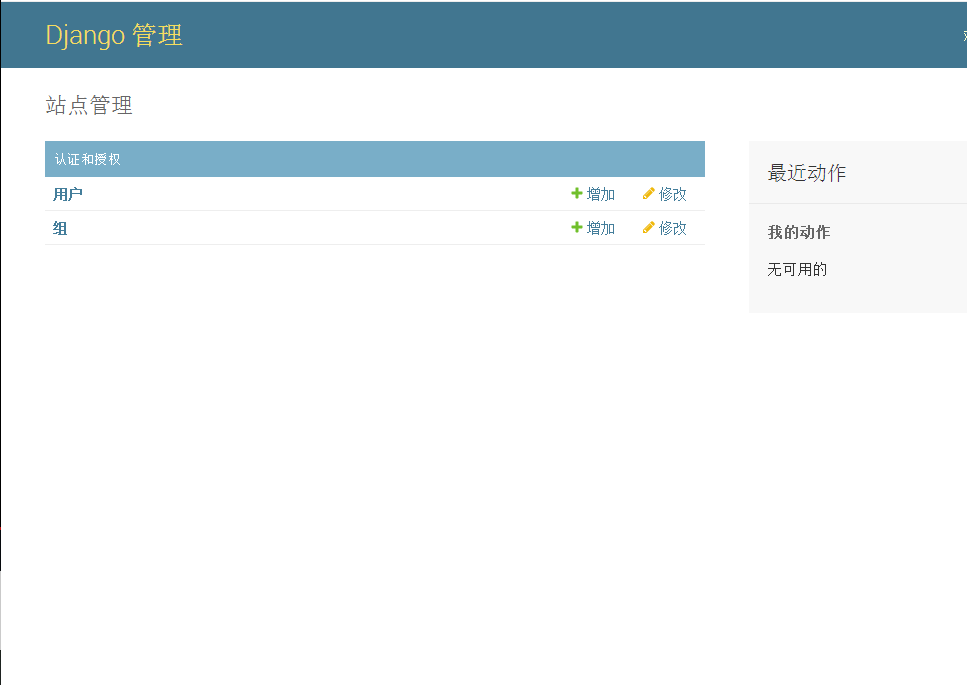Click the green plus icon beside 组

point(577,228)
